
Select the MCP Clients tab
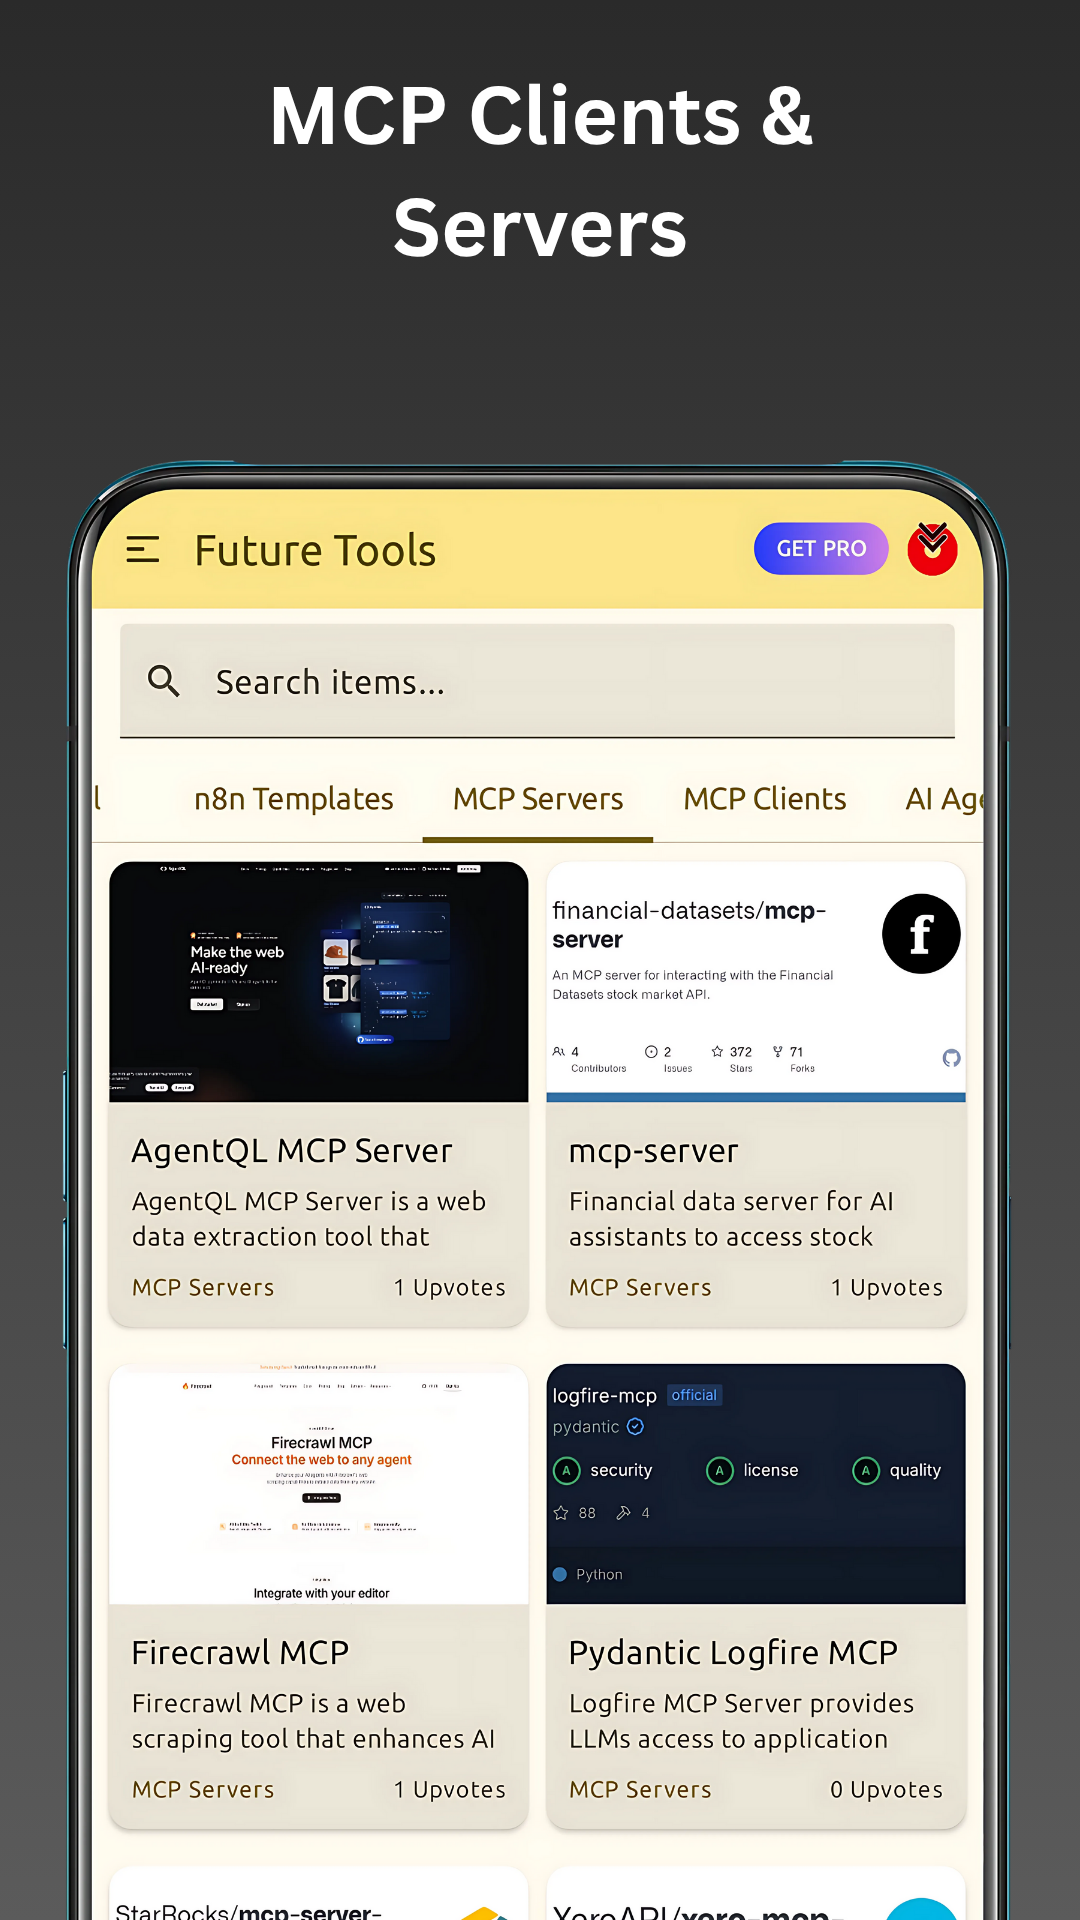click(x=764, y=799)
